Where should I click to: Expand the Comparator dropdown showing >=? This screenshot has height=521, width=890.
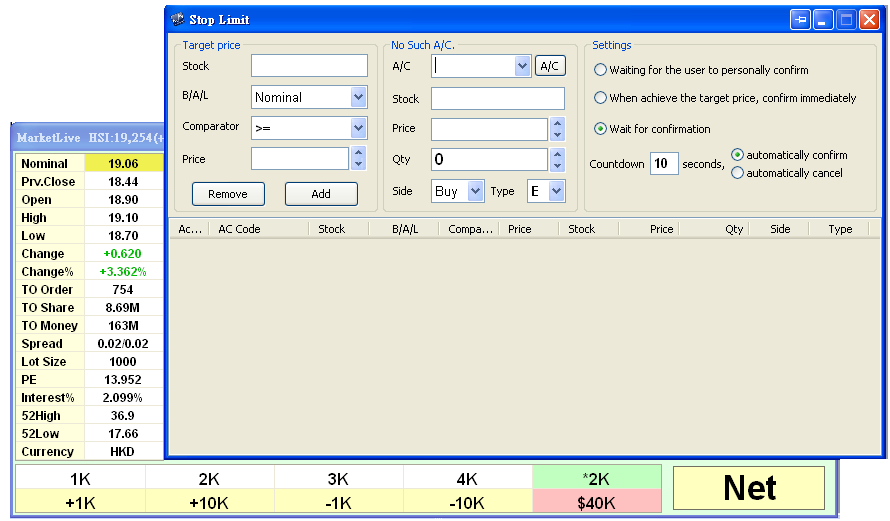tap(359, 128)
